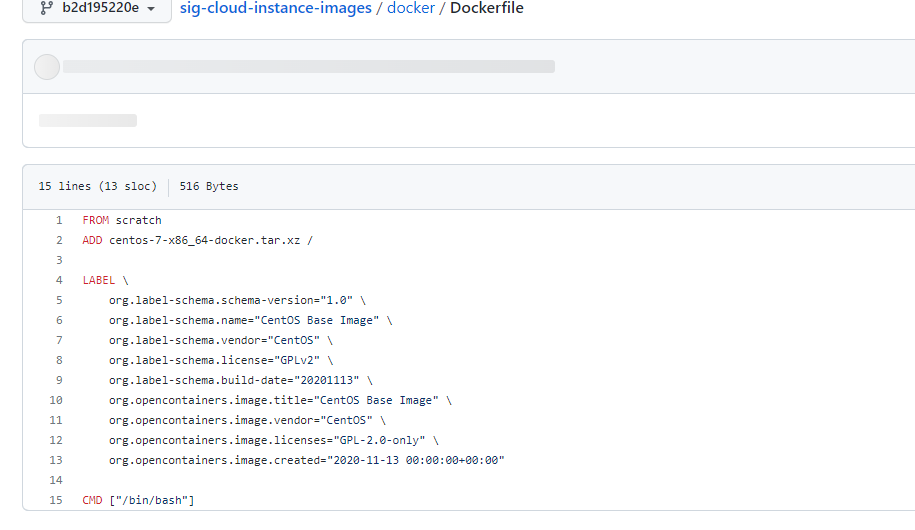The image size is (915, 530).
Task: Click the CMD keyword on last line
Action: pyautogui.click(x=93, y=500)
